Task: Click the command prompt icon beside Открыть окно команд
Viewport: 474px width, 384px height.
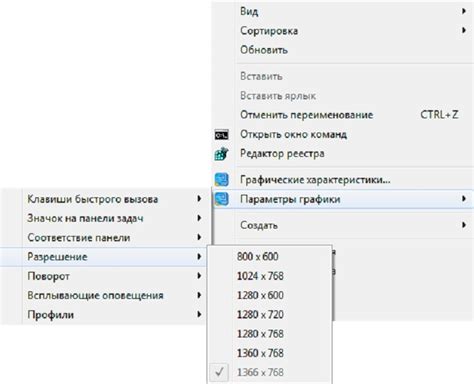Action: click(222, 135)
